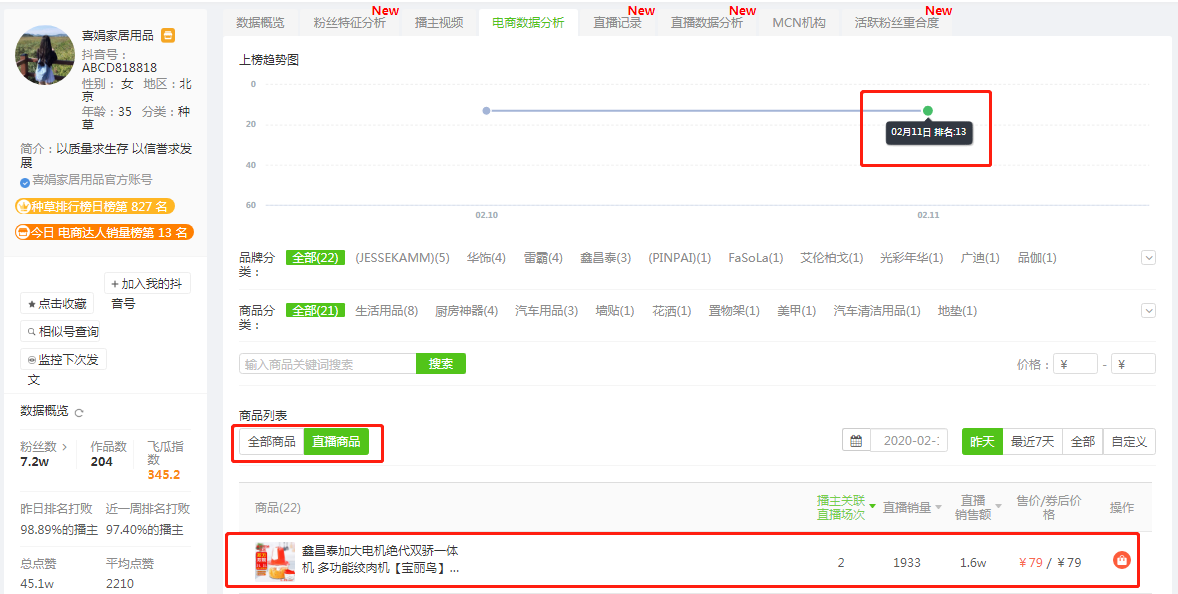The width and height of the screenshot is (1178, 594).
Task: Filter by brand 广迪(1)
Action: click(x=980, y=258)
